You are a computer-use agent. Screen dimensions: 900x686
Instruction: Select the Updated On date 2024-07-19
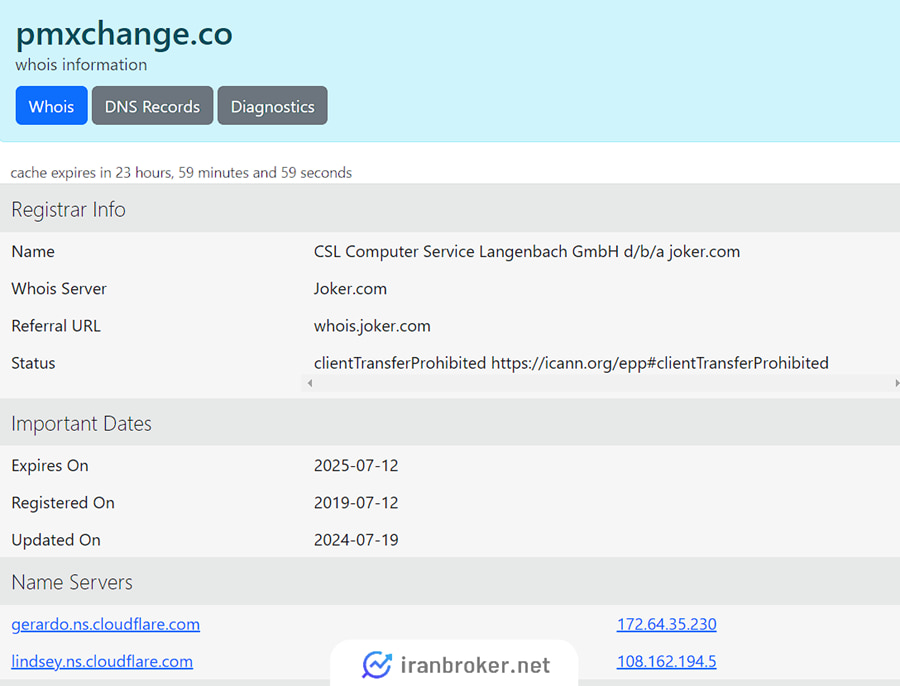tap(356, 540)
